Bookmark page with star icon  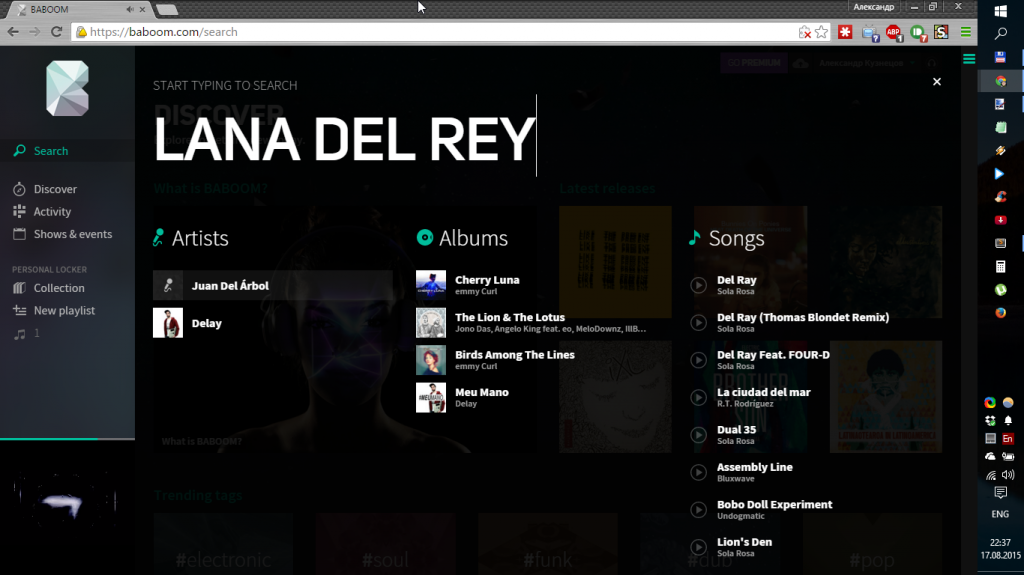[822, 32]
